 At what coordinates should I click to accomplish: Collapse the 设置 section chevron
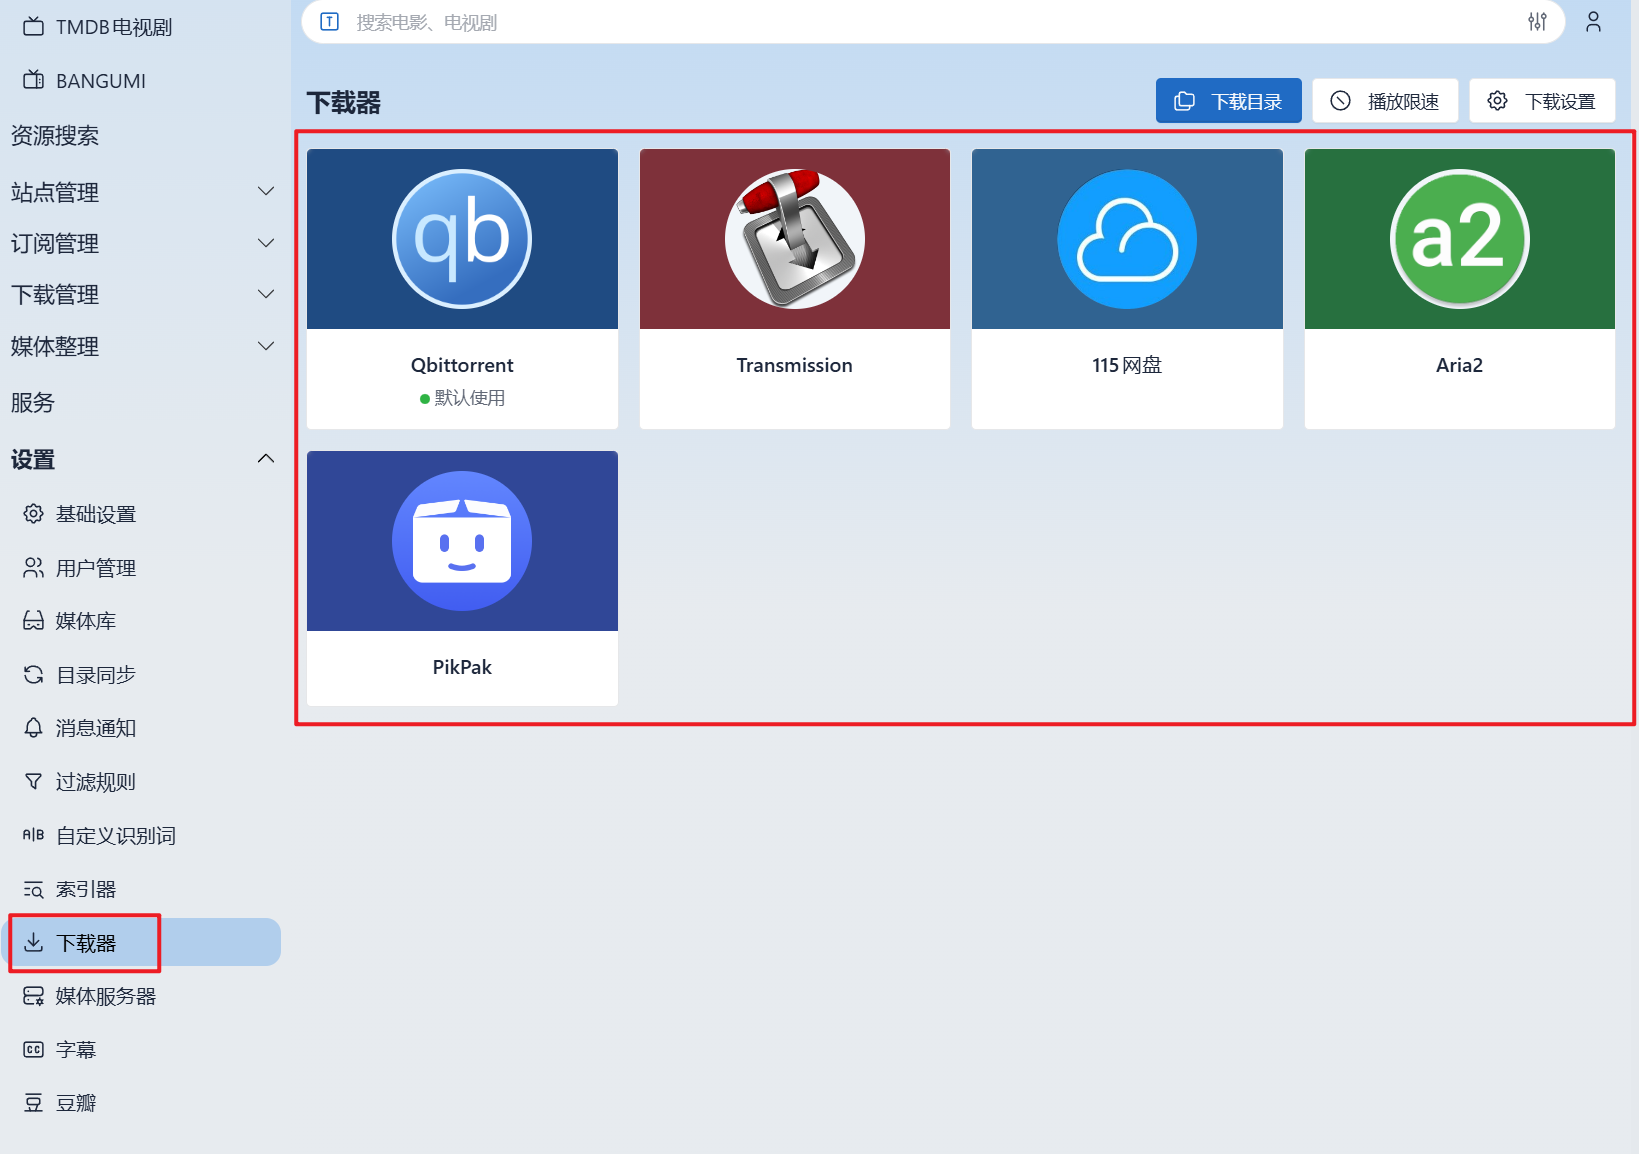[266, 459]
